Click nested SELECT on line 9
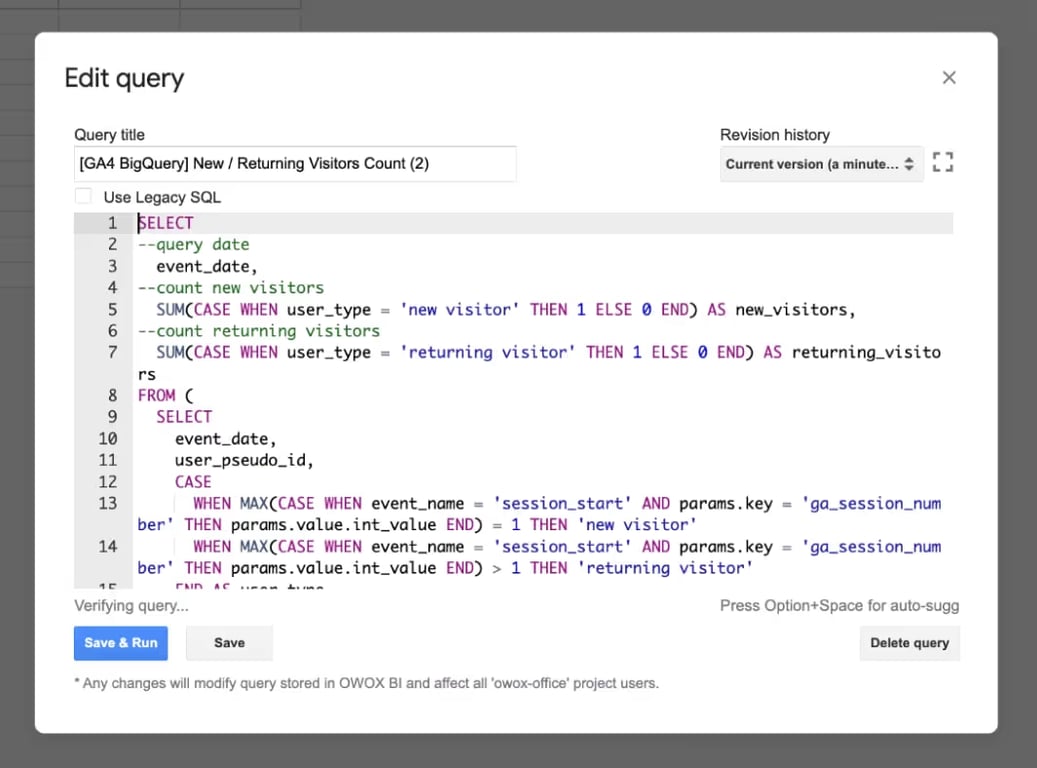This screenshot has width=1037, height=768. [184, 417]
